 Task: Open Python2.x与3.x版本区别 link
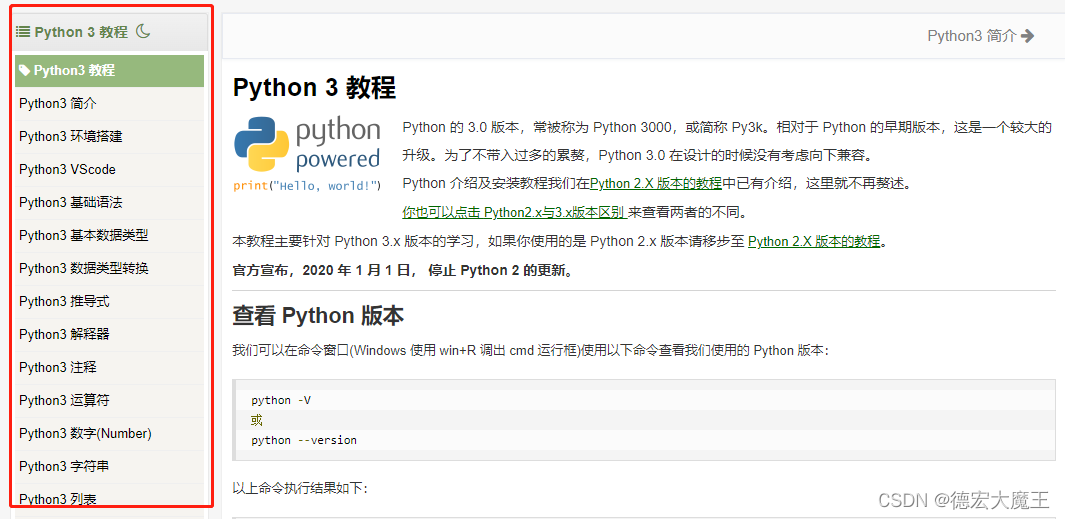click(513, 213)
